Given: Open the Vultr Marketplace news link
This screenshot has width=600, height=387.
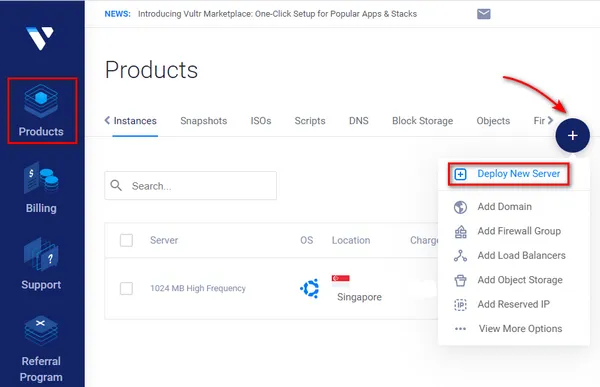Looking at the screenshot, I should click(x=277, y=14).
